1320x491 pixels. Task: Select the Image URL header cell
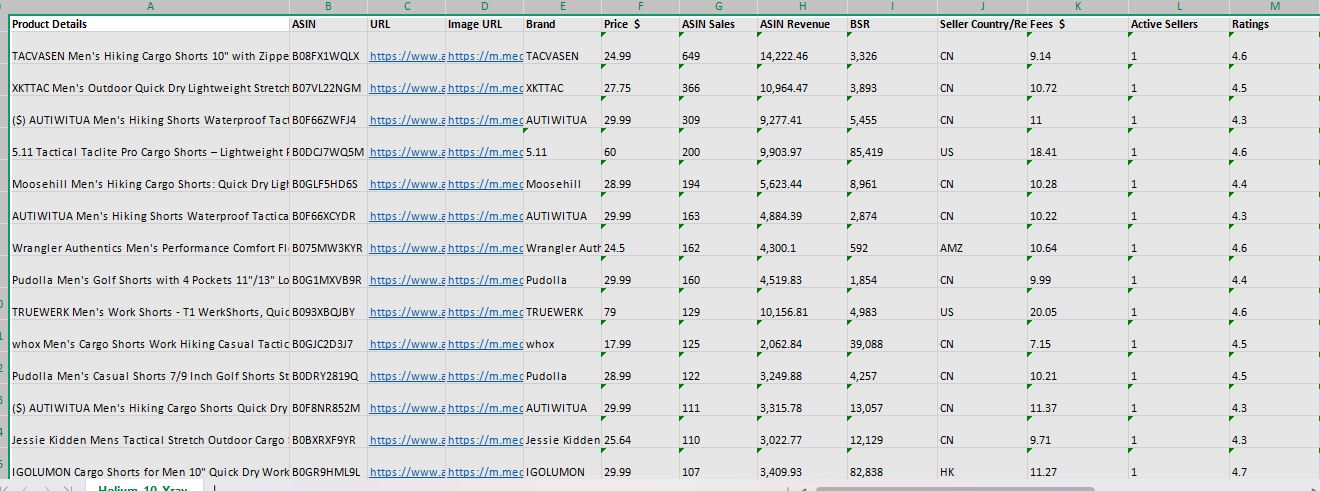click(x=485, y=23)
